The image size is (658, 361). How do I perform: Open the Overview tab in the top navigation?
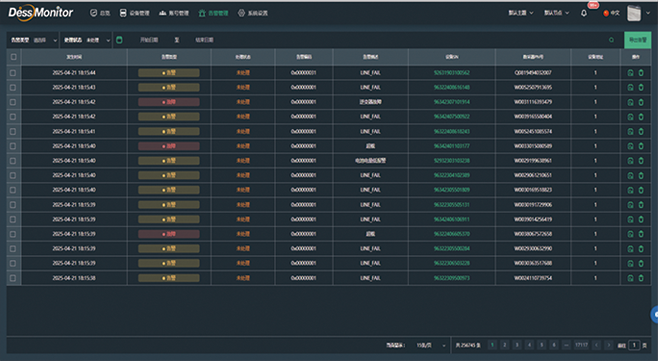(x=100, y=13)
